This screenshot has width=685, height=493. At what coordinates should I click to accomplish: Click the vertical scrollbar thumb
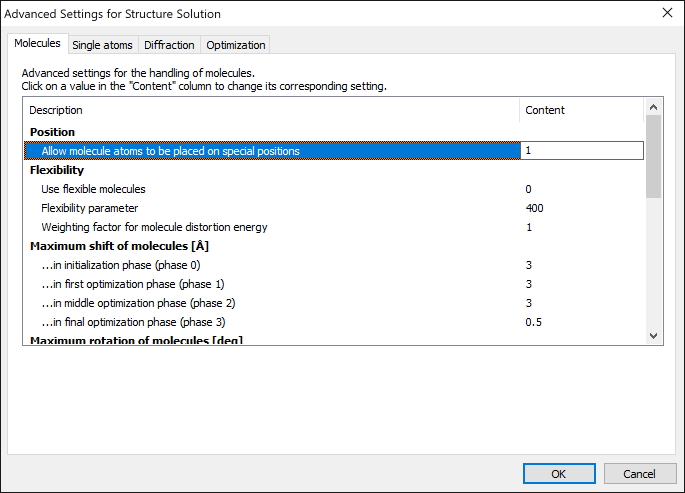coord(654,155)
